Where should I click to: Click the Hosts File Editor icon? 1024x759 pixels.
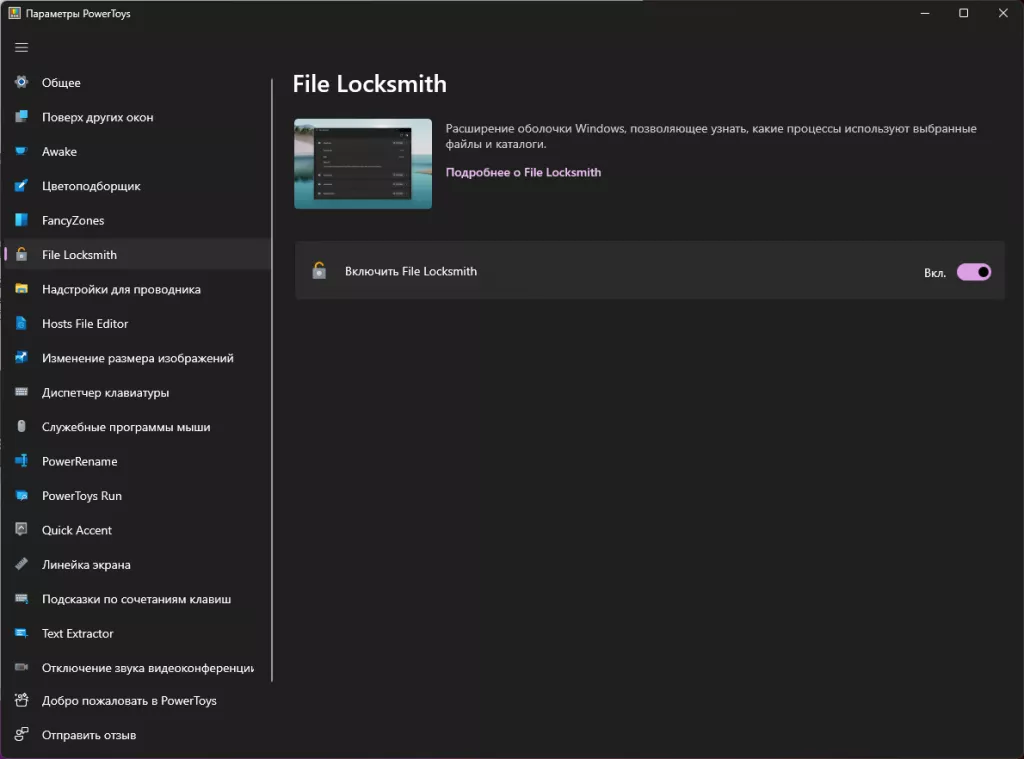(21, 324)
